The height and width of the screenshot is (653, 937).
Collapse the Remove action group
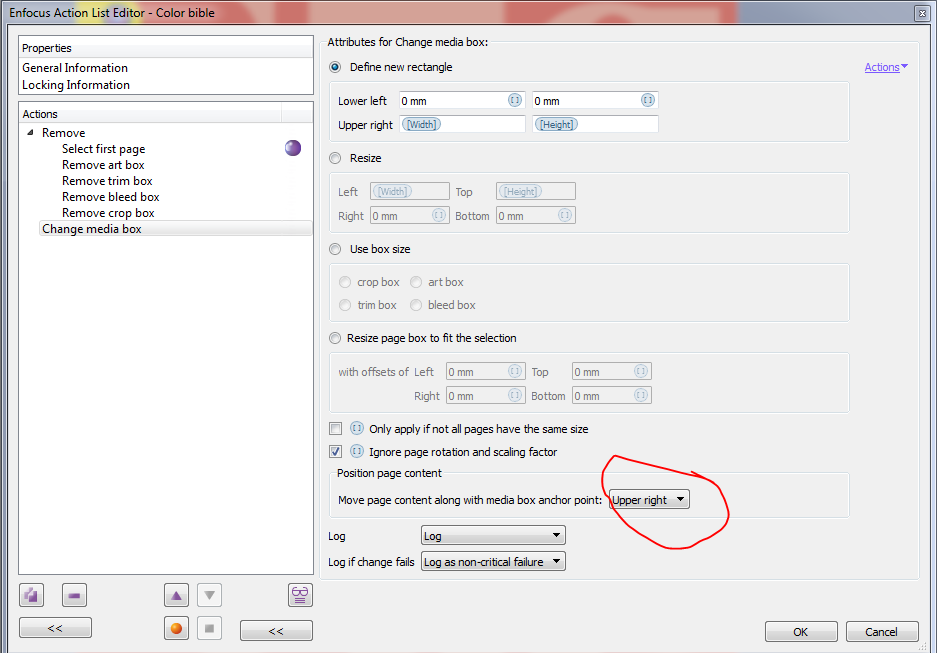pos(30,133)
